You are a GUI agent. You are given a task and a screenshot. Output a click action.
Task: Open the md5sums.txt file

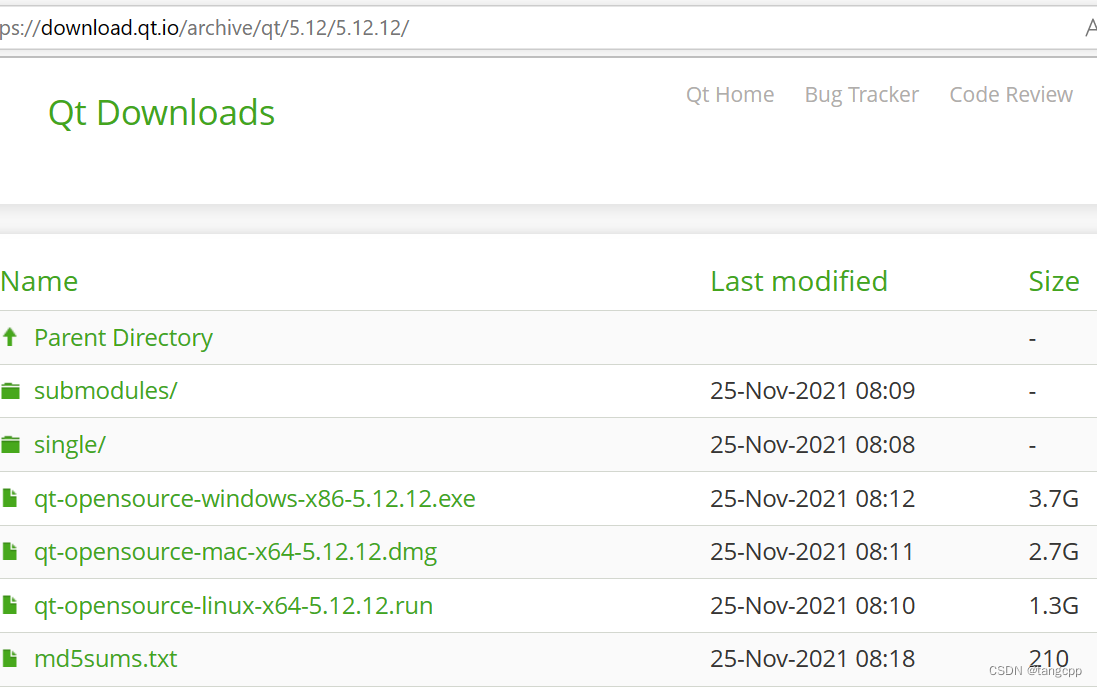[x=105, y=658]
